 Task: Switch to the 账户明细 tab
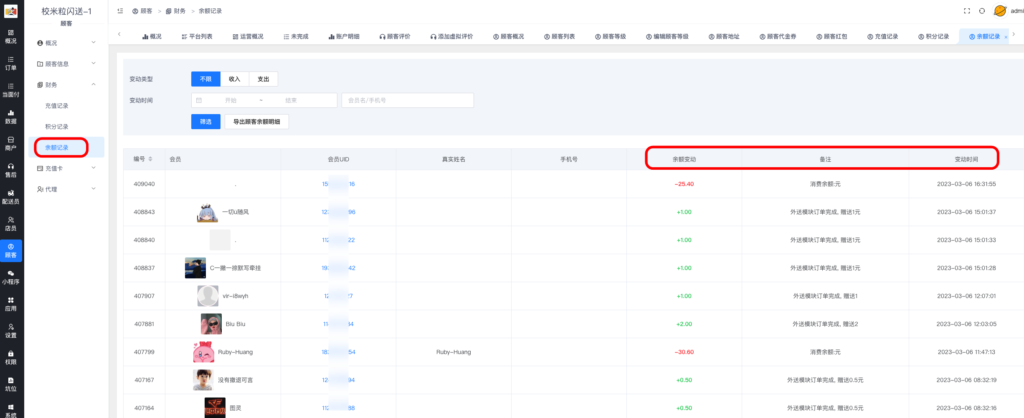point(344,37)
